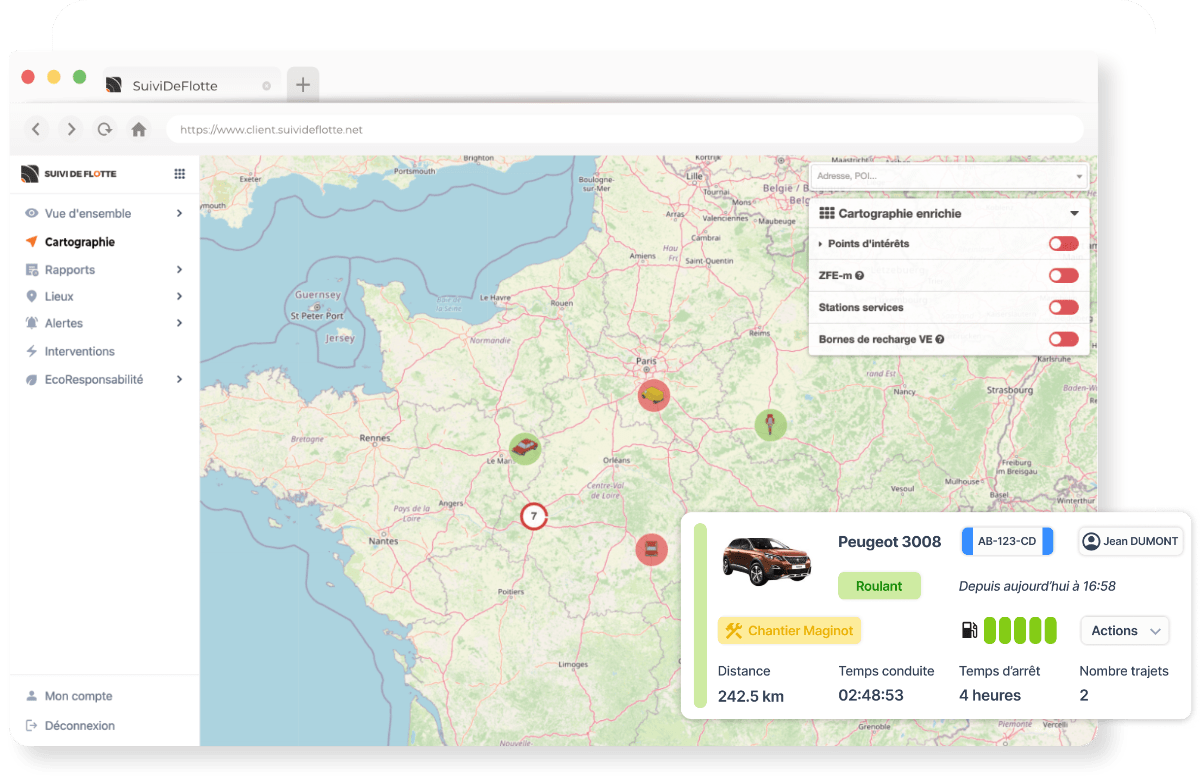Click the cluster marker labeled 7
1200x783 pixels.
pyautogui.click(x=534, y=516)
